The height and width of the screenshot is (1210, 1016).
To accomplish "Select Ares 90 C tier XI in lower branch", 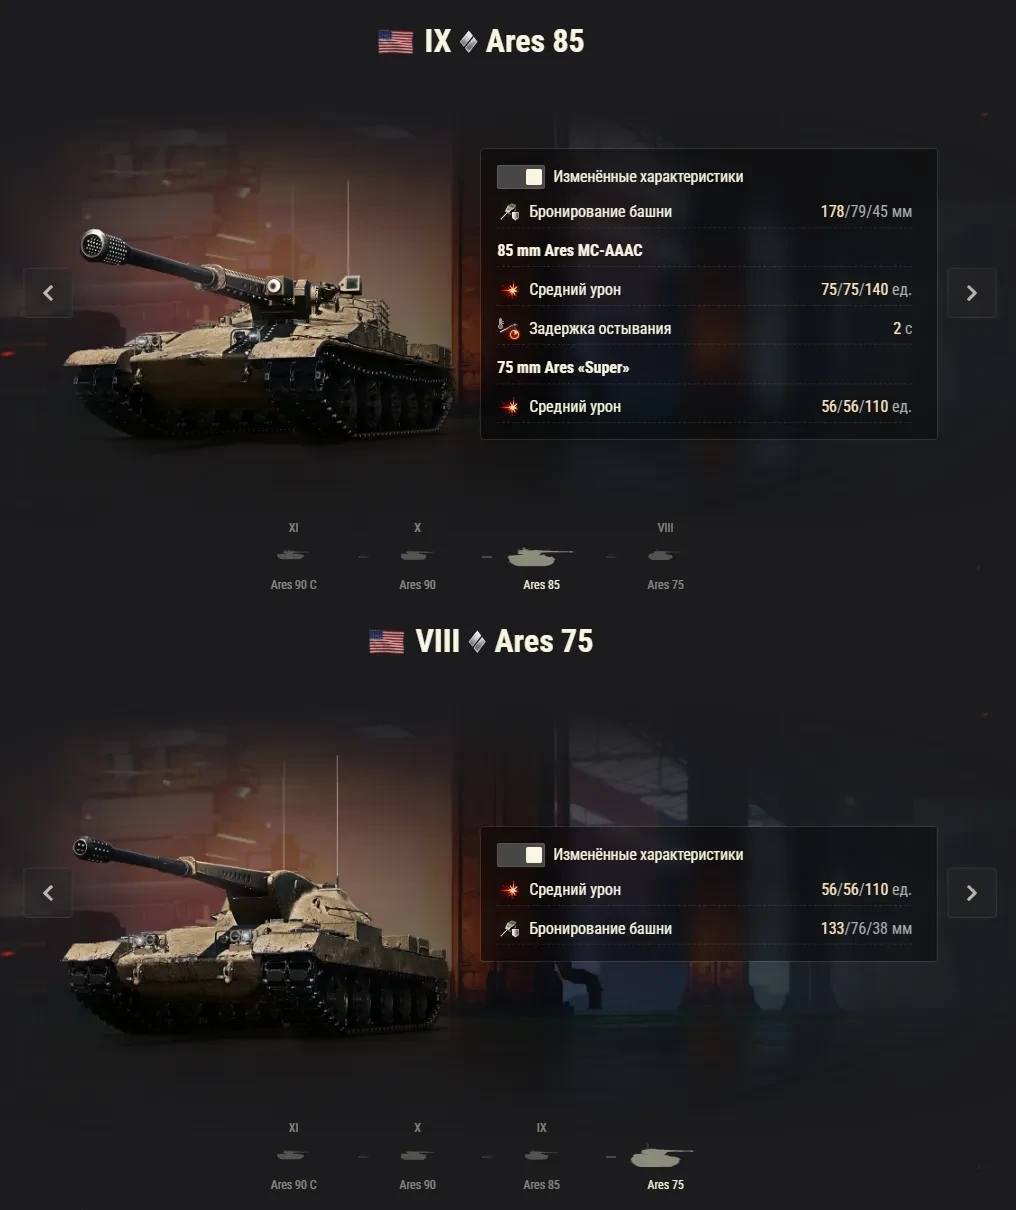I will [x=293, y=1157].
